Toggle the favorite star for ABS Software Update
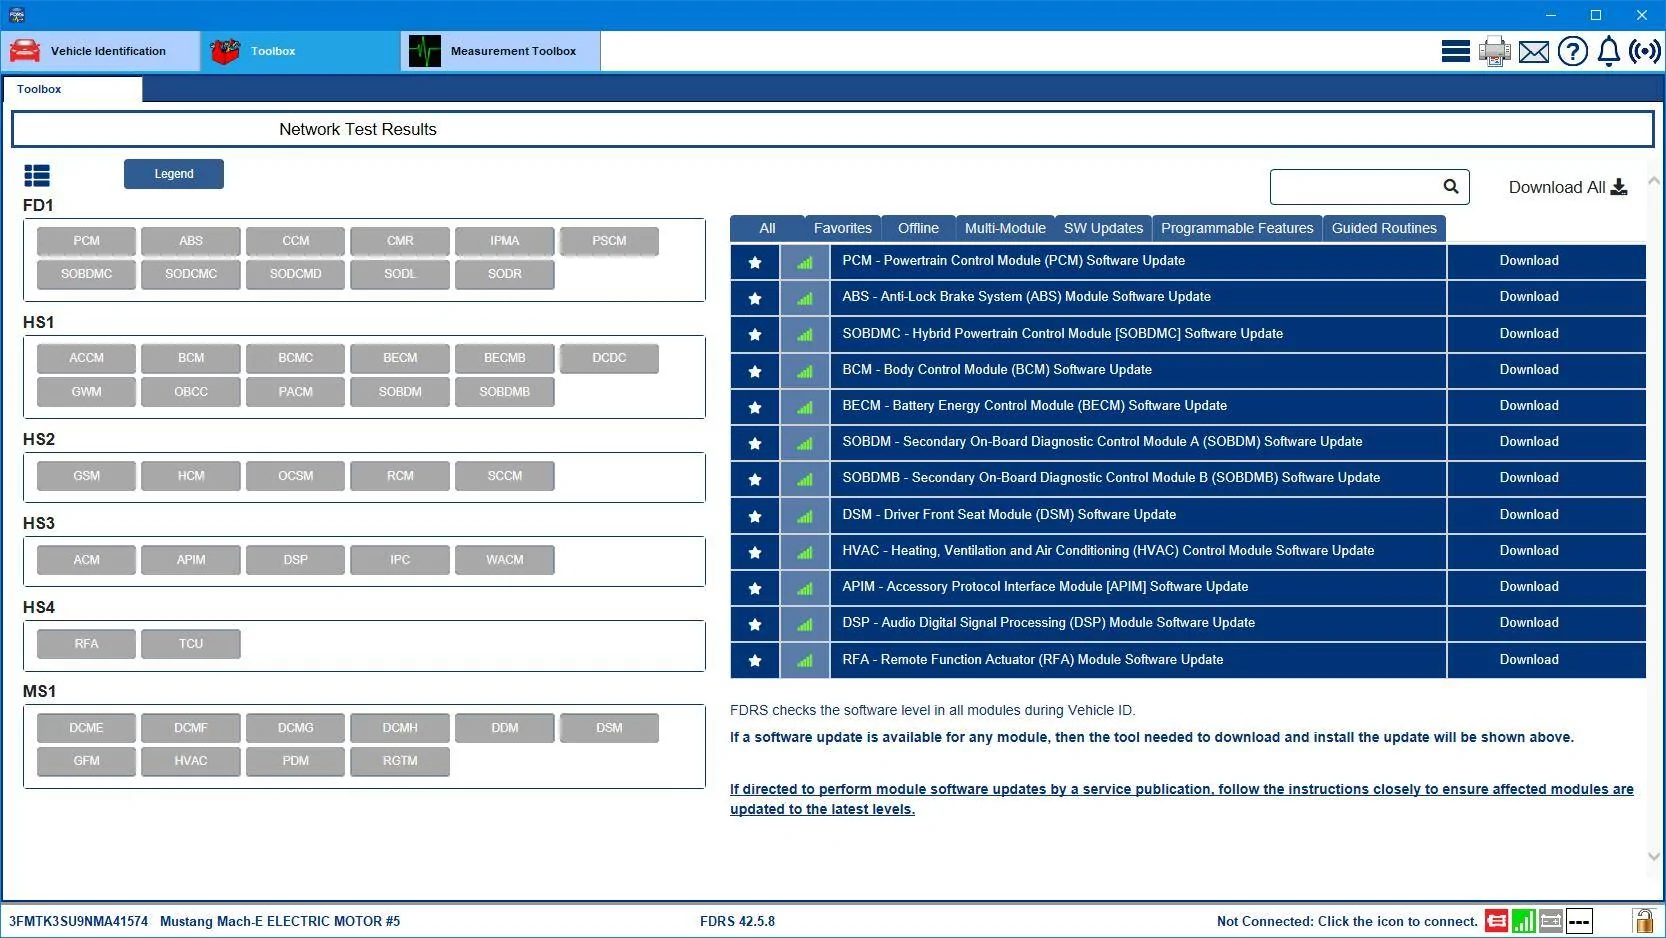 point(755,298)
